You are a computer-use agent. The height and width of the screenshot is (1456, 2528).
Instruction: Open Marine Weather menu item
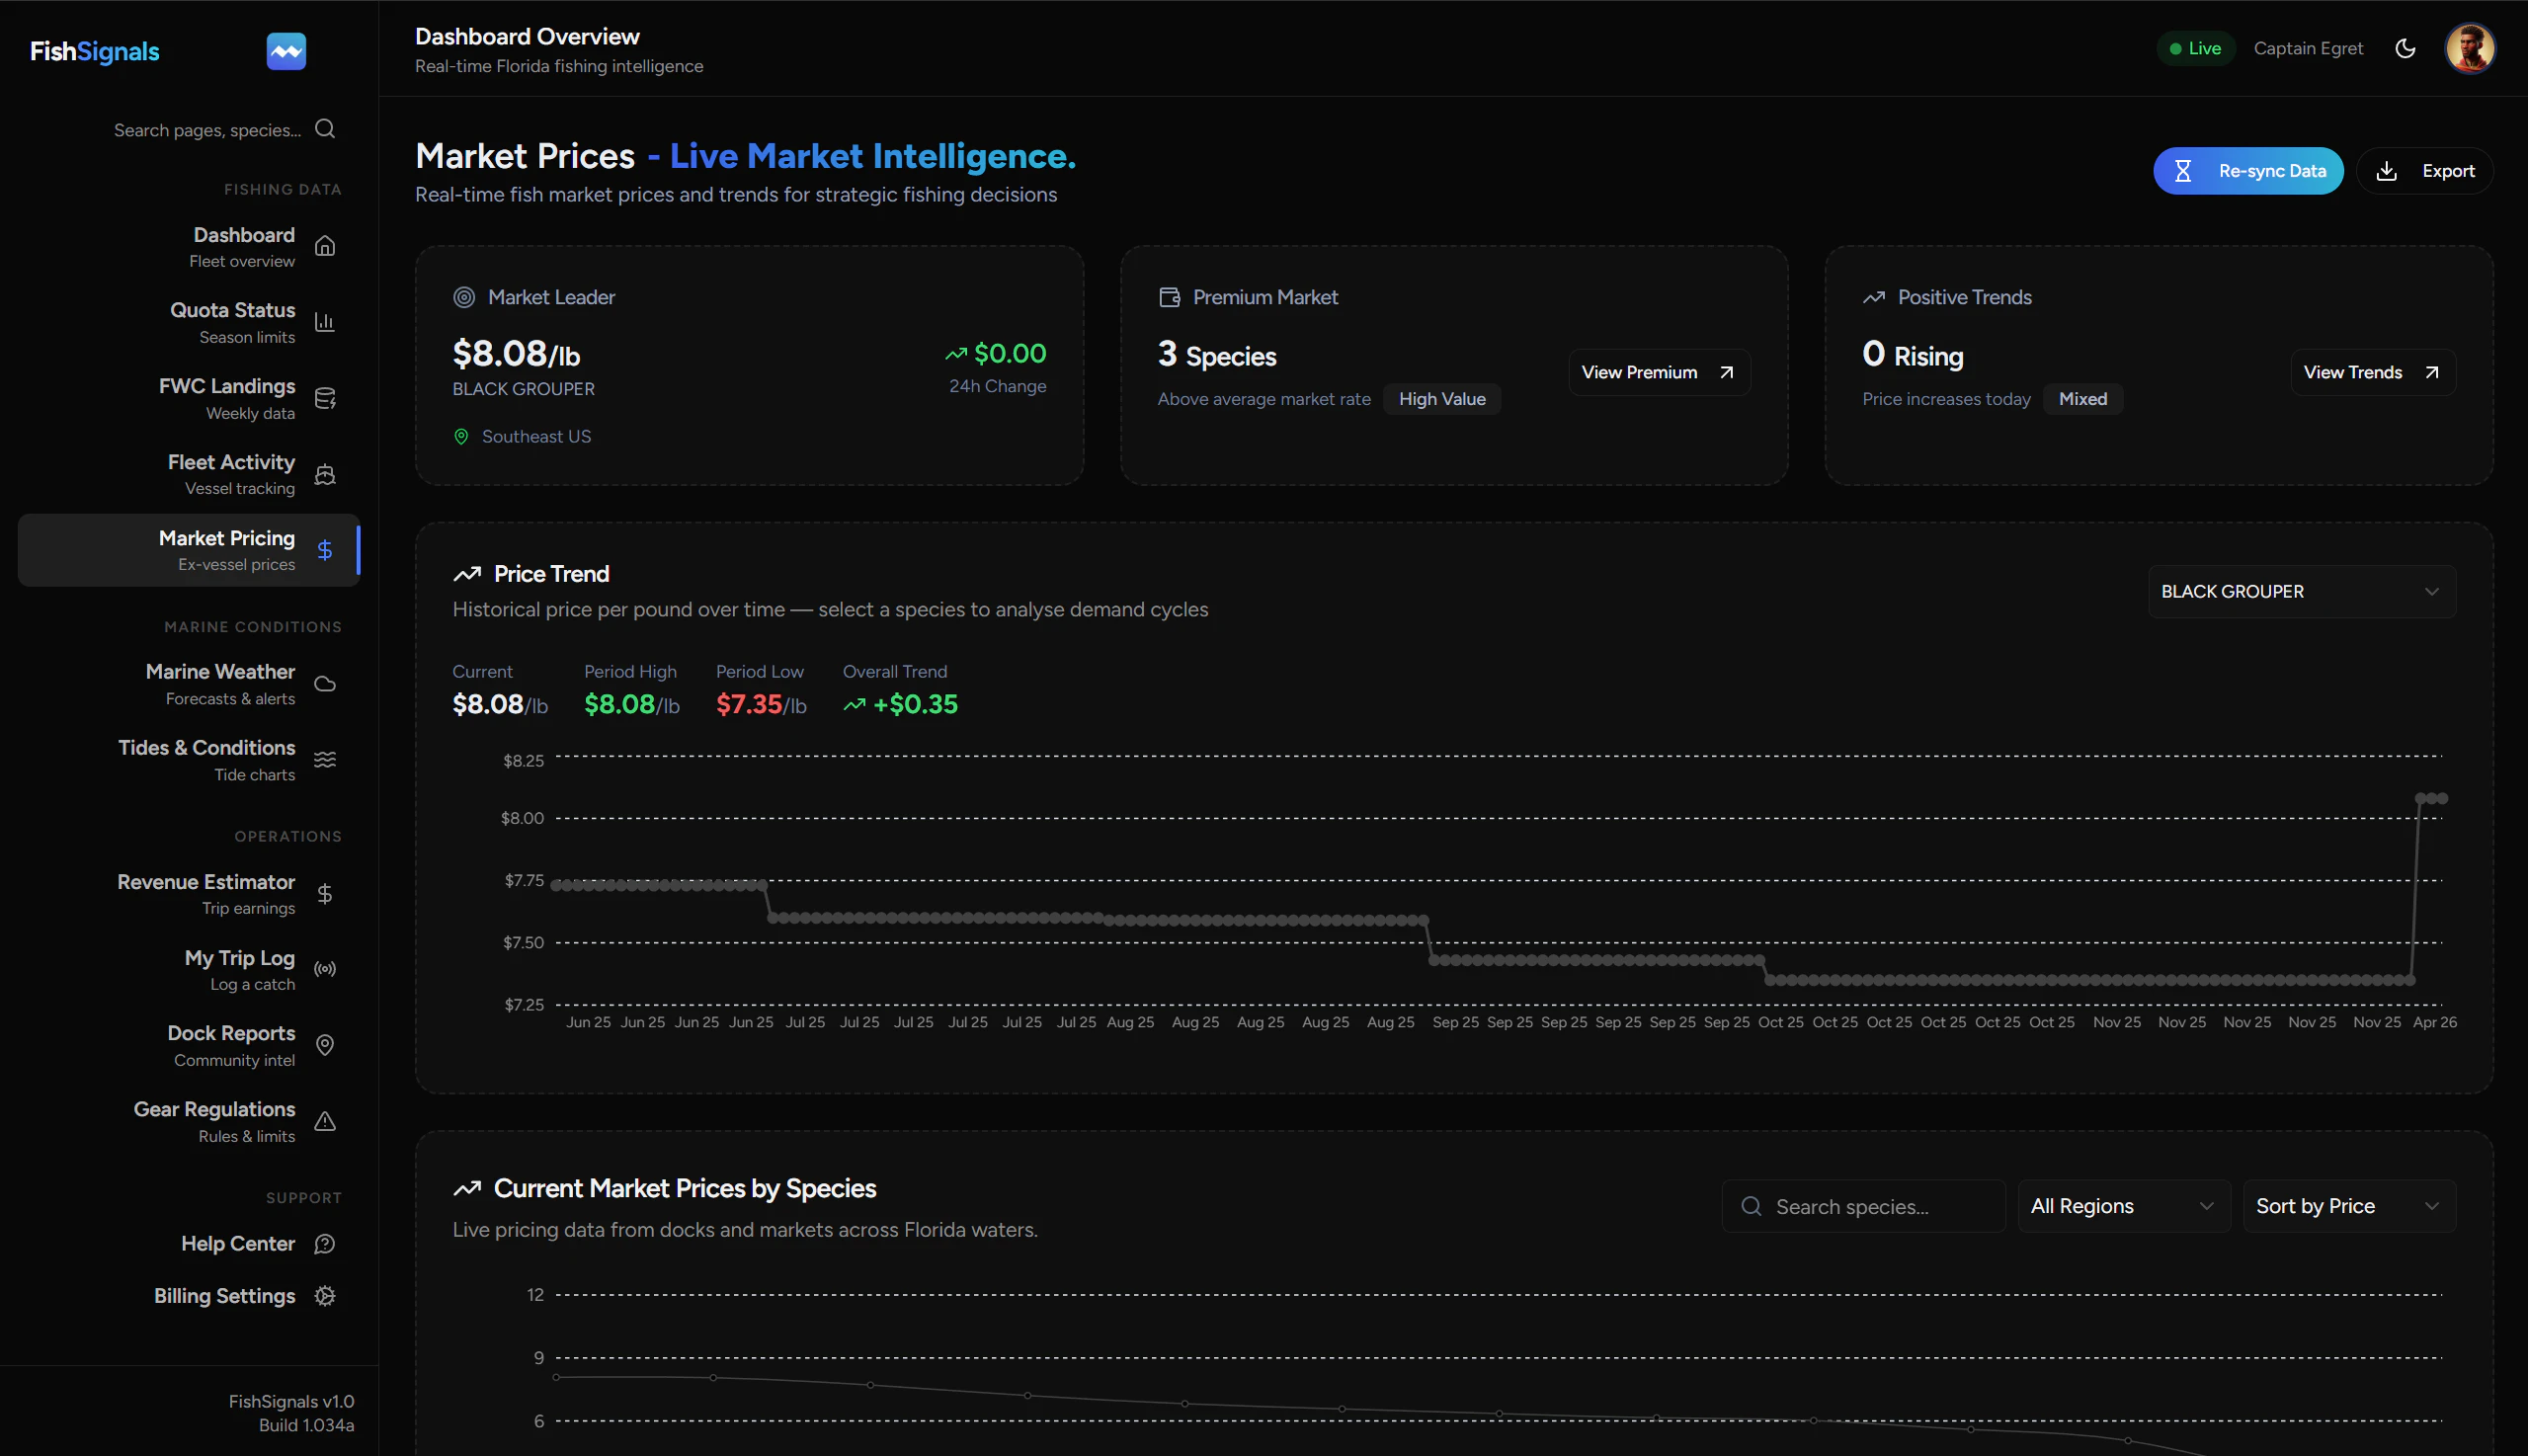[189, 684]
